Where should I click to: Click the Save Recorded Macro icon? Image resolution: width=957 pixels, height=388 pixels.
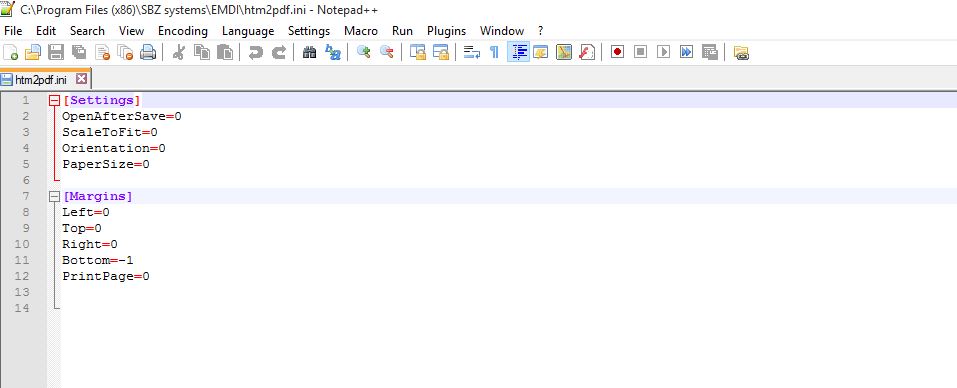pos(709,52)
